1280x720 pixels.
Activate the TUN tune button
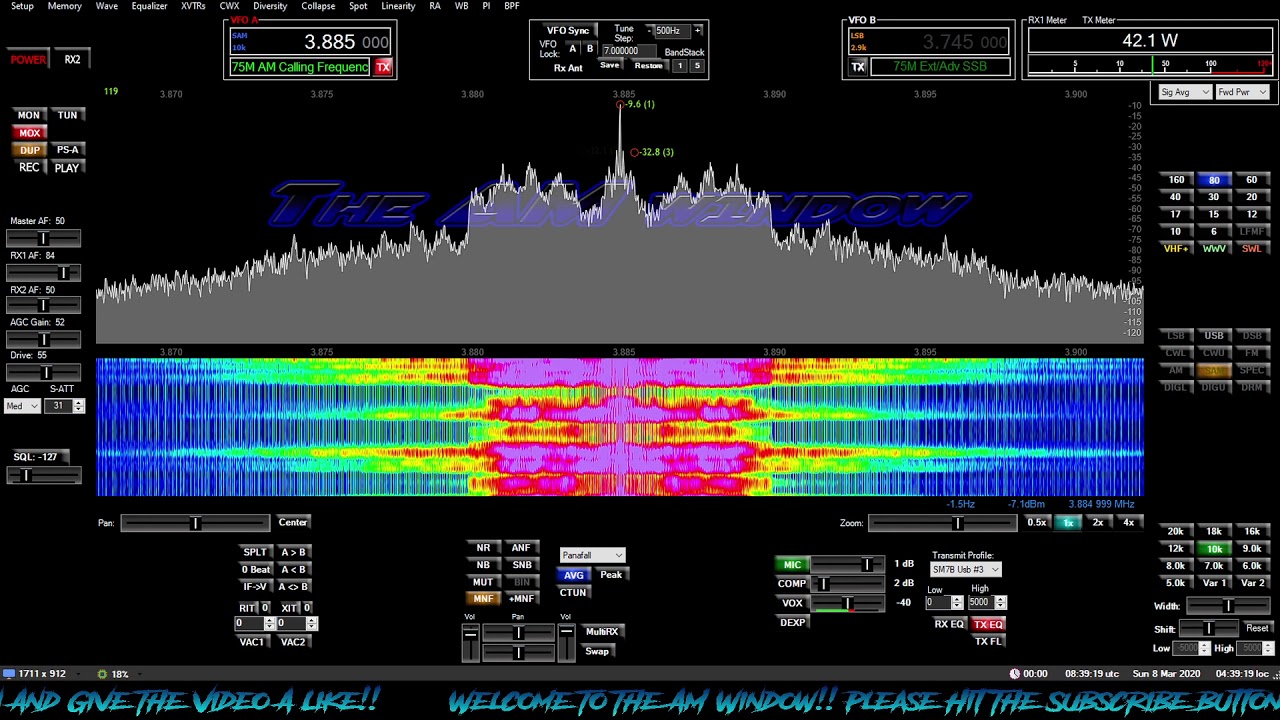point(67,115)
